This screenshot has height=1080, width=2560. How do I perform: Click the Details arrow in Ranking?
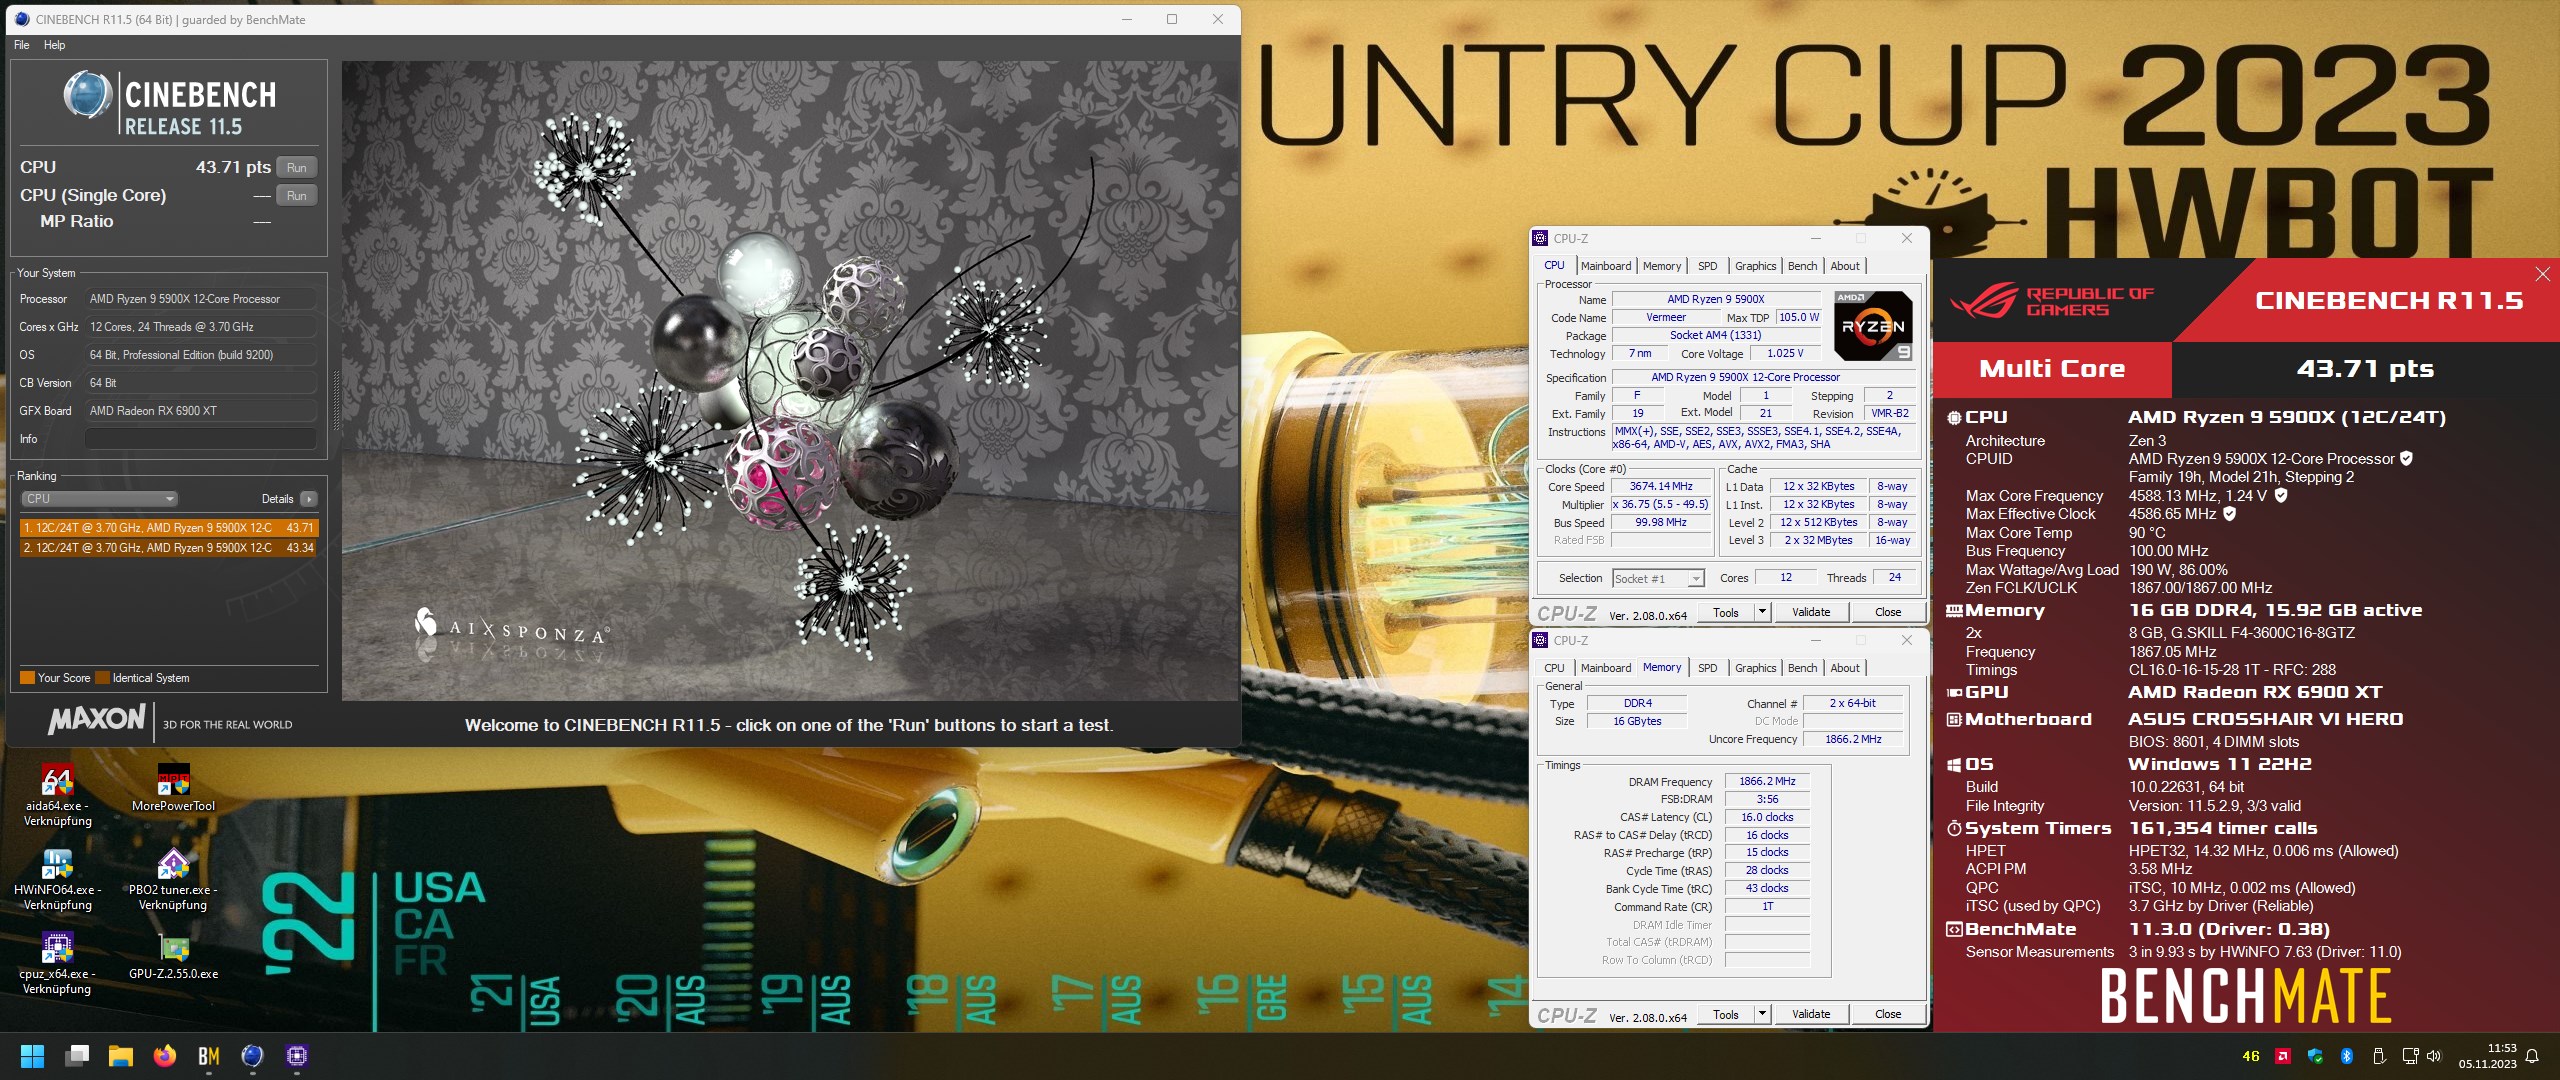[x=308, y=499]
